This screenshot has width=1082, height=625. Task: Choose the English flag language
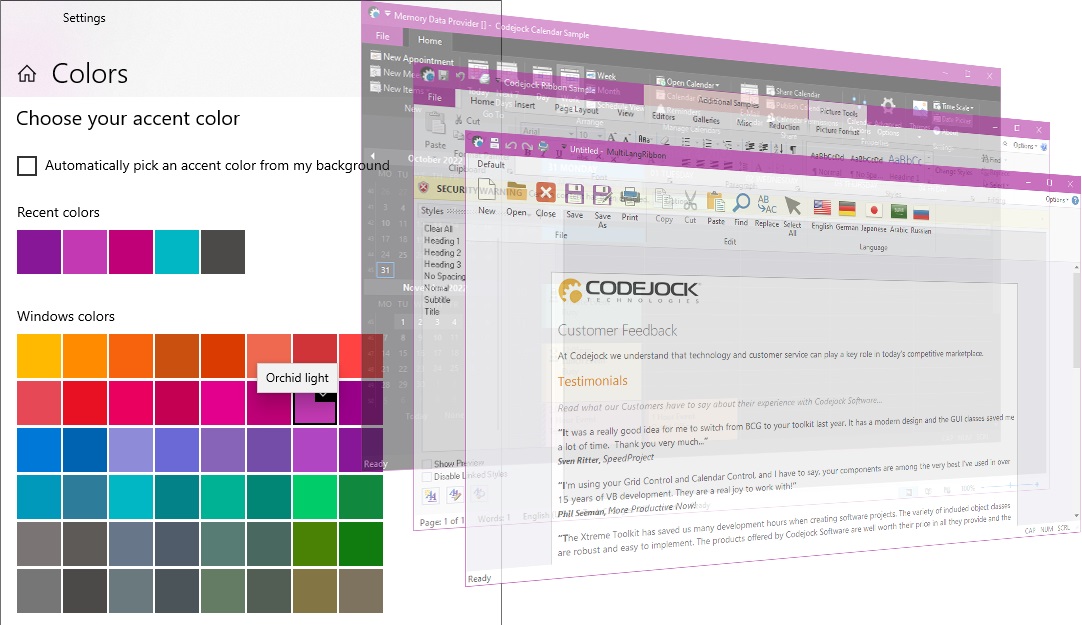coord(822,207)
